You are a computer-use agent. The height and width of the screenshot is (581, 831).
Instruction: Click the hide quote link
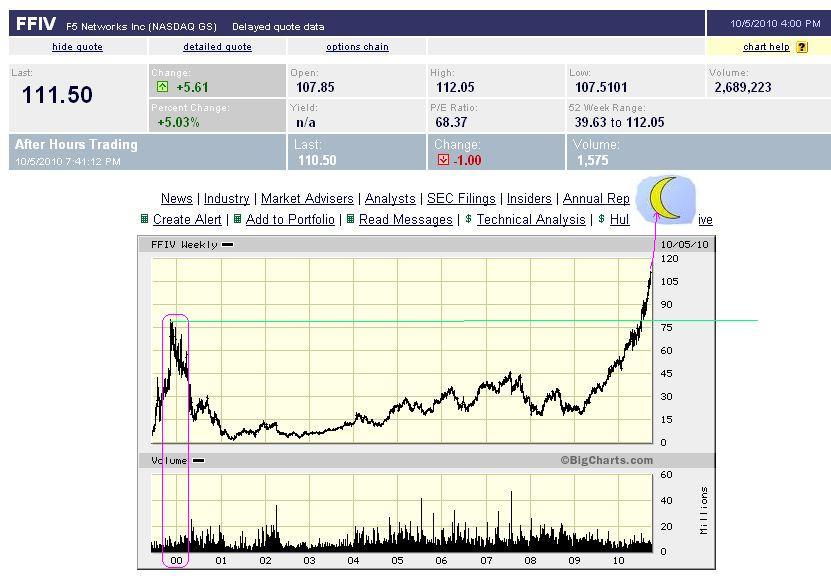tap(77, 47)
